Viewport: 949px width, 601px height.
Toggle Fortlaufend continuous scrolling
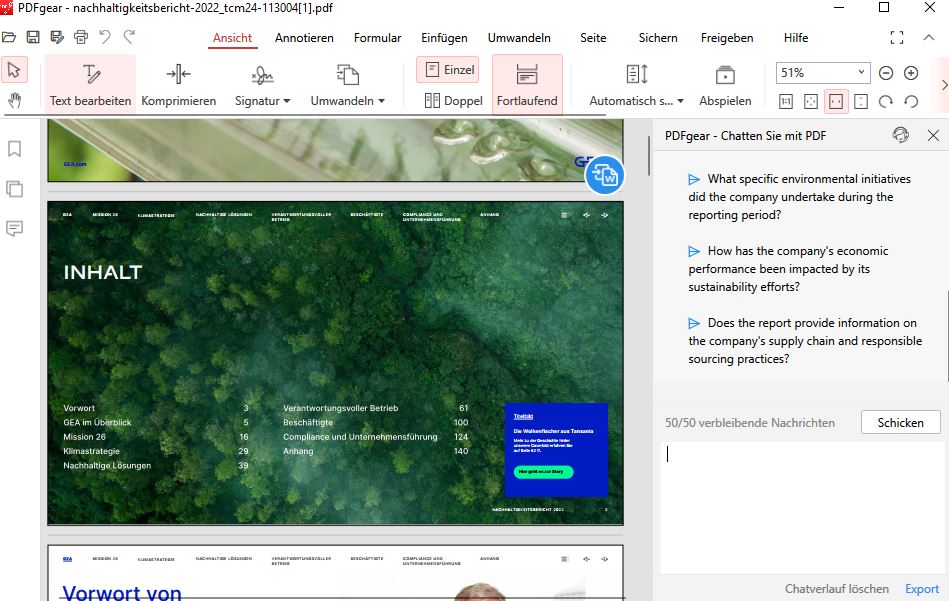(527, 84)
